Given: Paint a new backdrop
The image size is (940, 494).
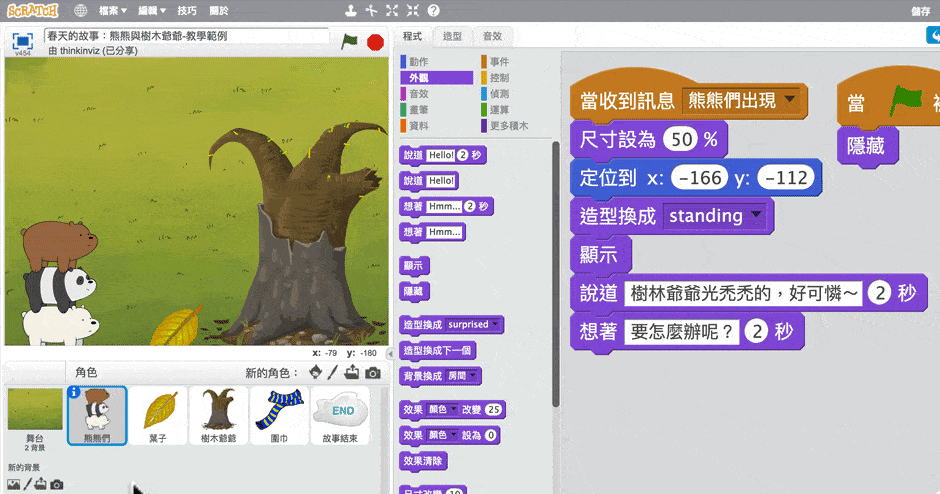Looking at the screenshot, I should pos(28,484).
